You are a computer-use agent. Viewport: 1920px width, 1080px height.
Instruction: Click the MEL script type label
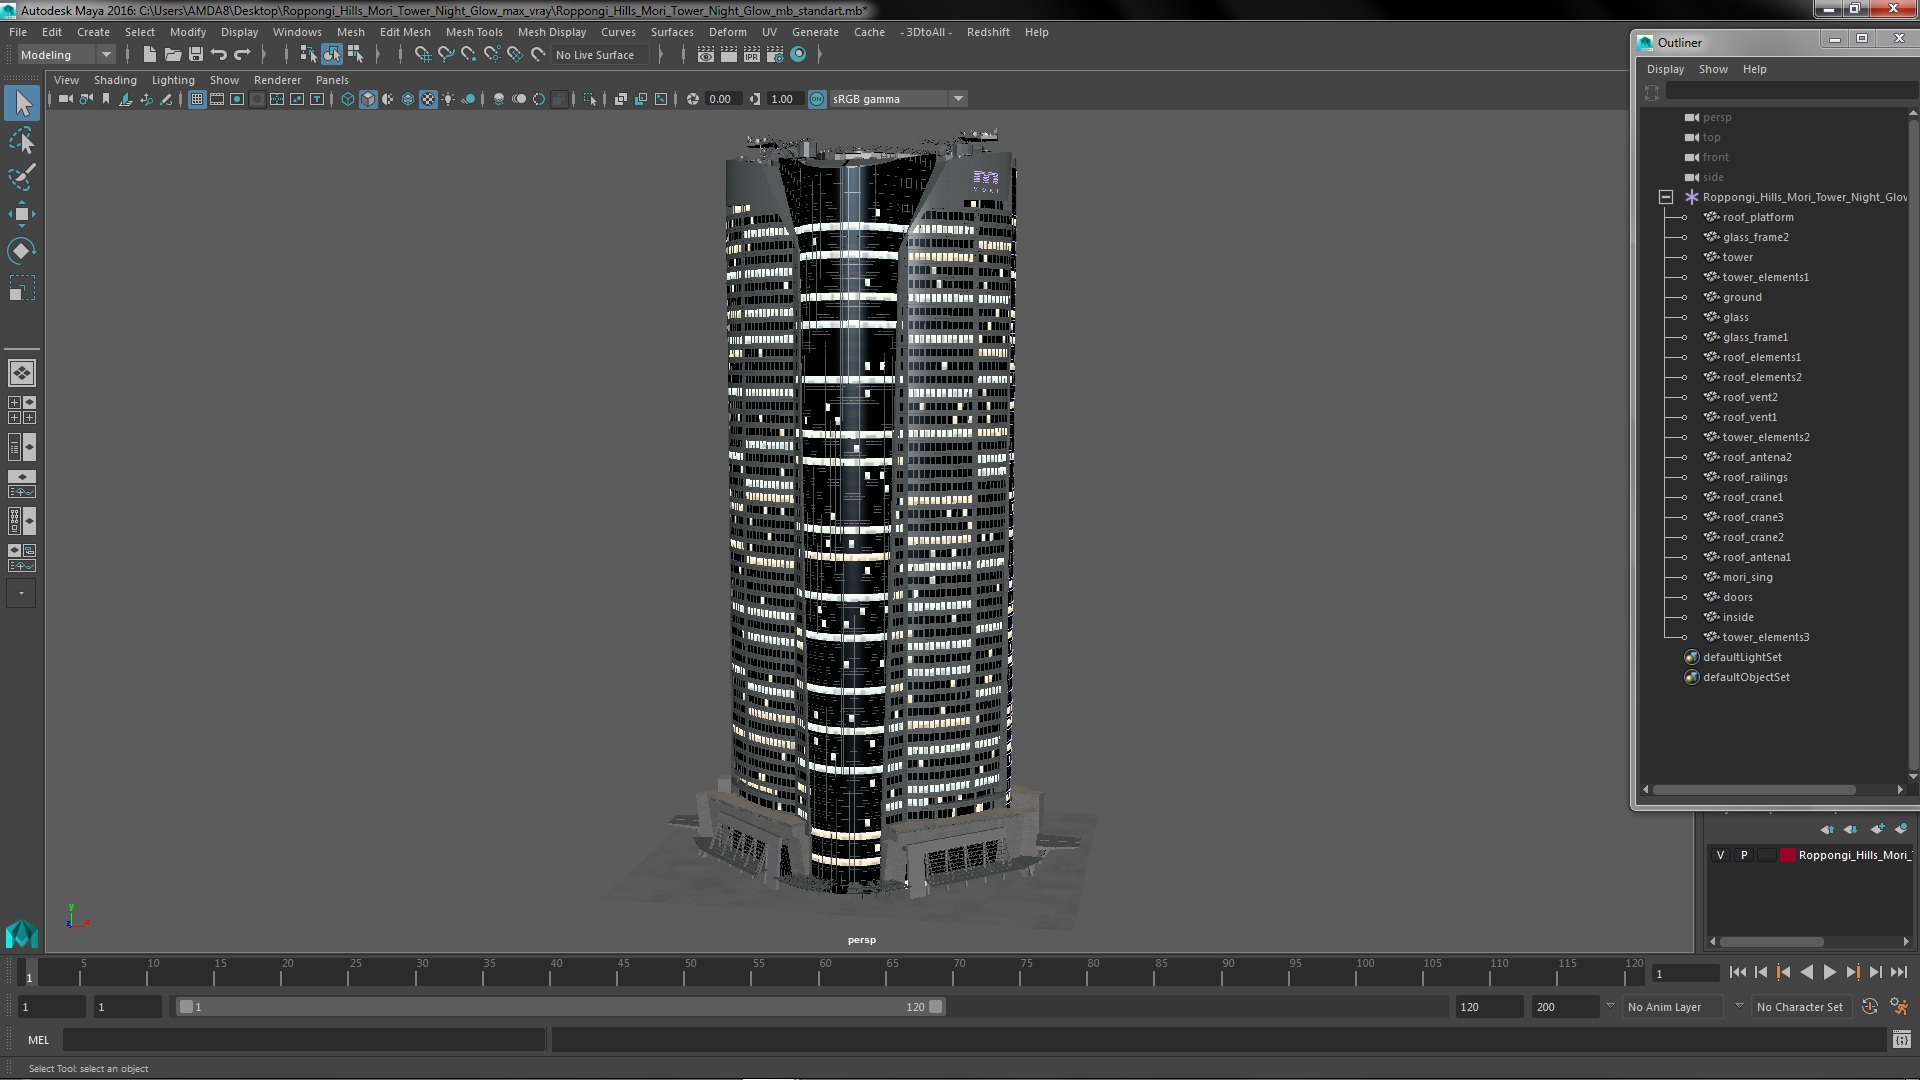point(38,1040)
